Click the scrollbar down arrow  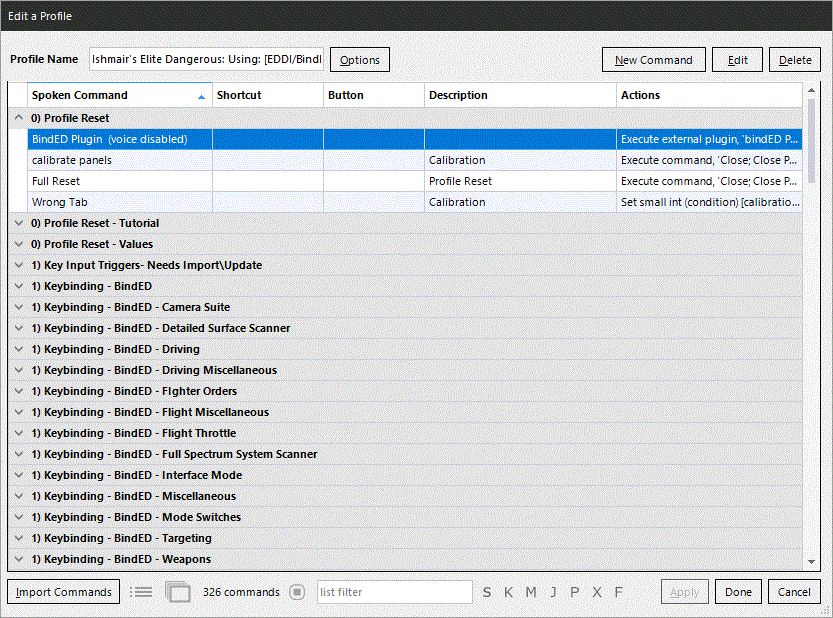tap(811, 561)
